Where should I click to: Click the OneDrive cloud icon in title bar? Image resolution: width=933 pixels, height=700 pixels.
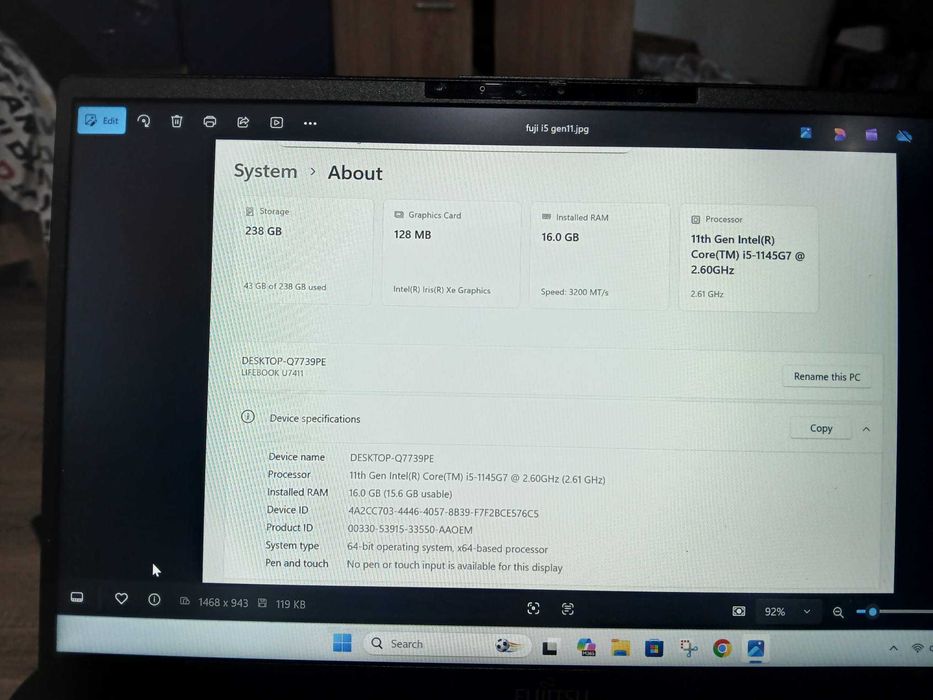click(x=904, y=136)
